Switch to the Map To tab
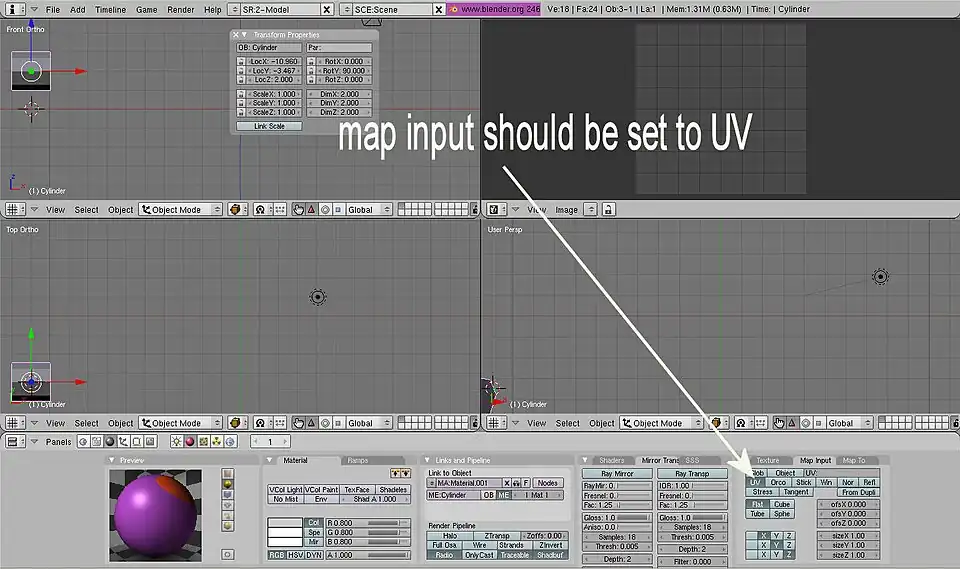960x569 pixels. coord(853,461)
